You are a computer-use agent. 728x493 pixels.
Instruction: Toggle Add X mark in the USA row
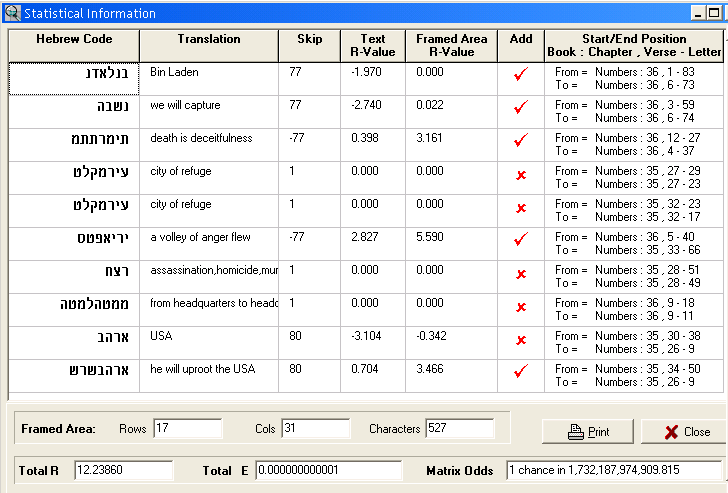point(521,340)
